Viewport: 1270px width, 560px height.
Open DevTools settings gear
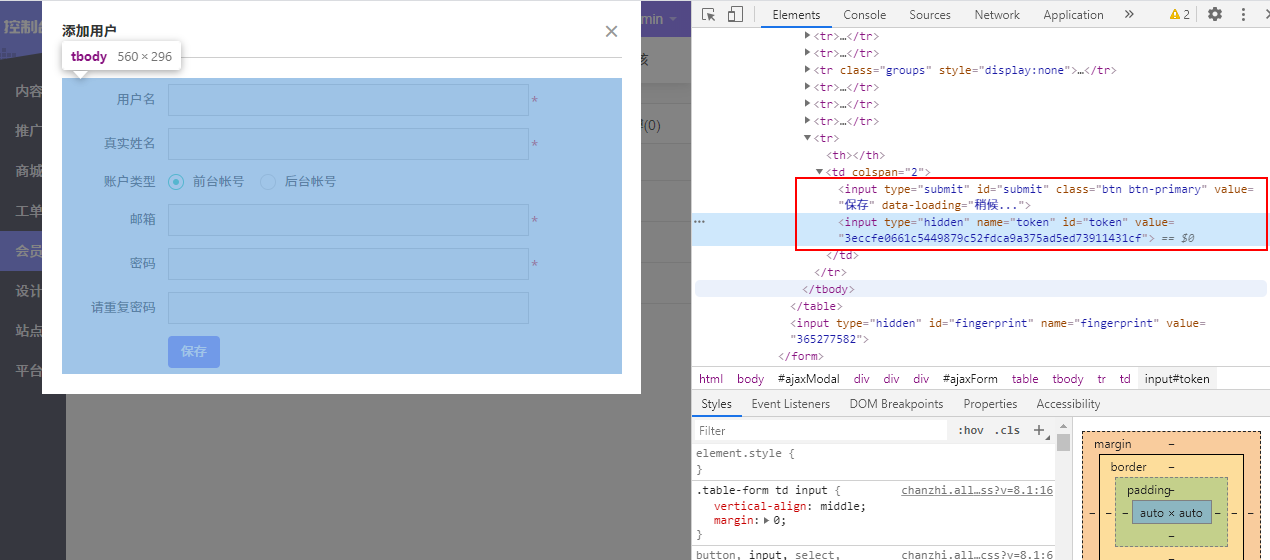coord(1215,14)
